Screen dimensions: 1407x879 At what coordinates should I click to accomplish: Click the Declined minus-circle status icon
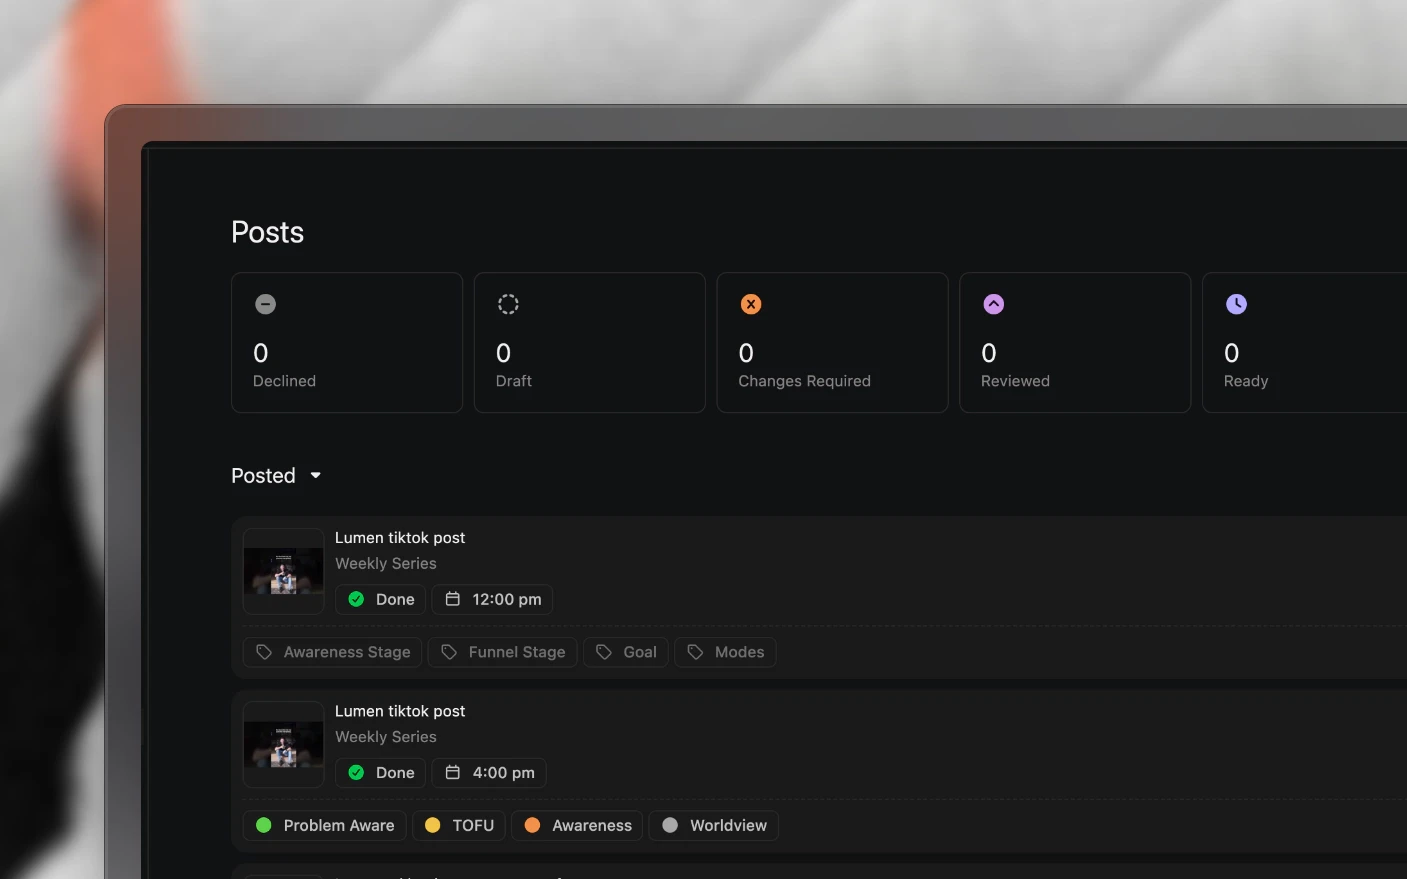coord(265,304)
